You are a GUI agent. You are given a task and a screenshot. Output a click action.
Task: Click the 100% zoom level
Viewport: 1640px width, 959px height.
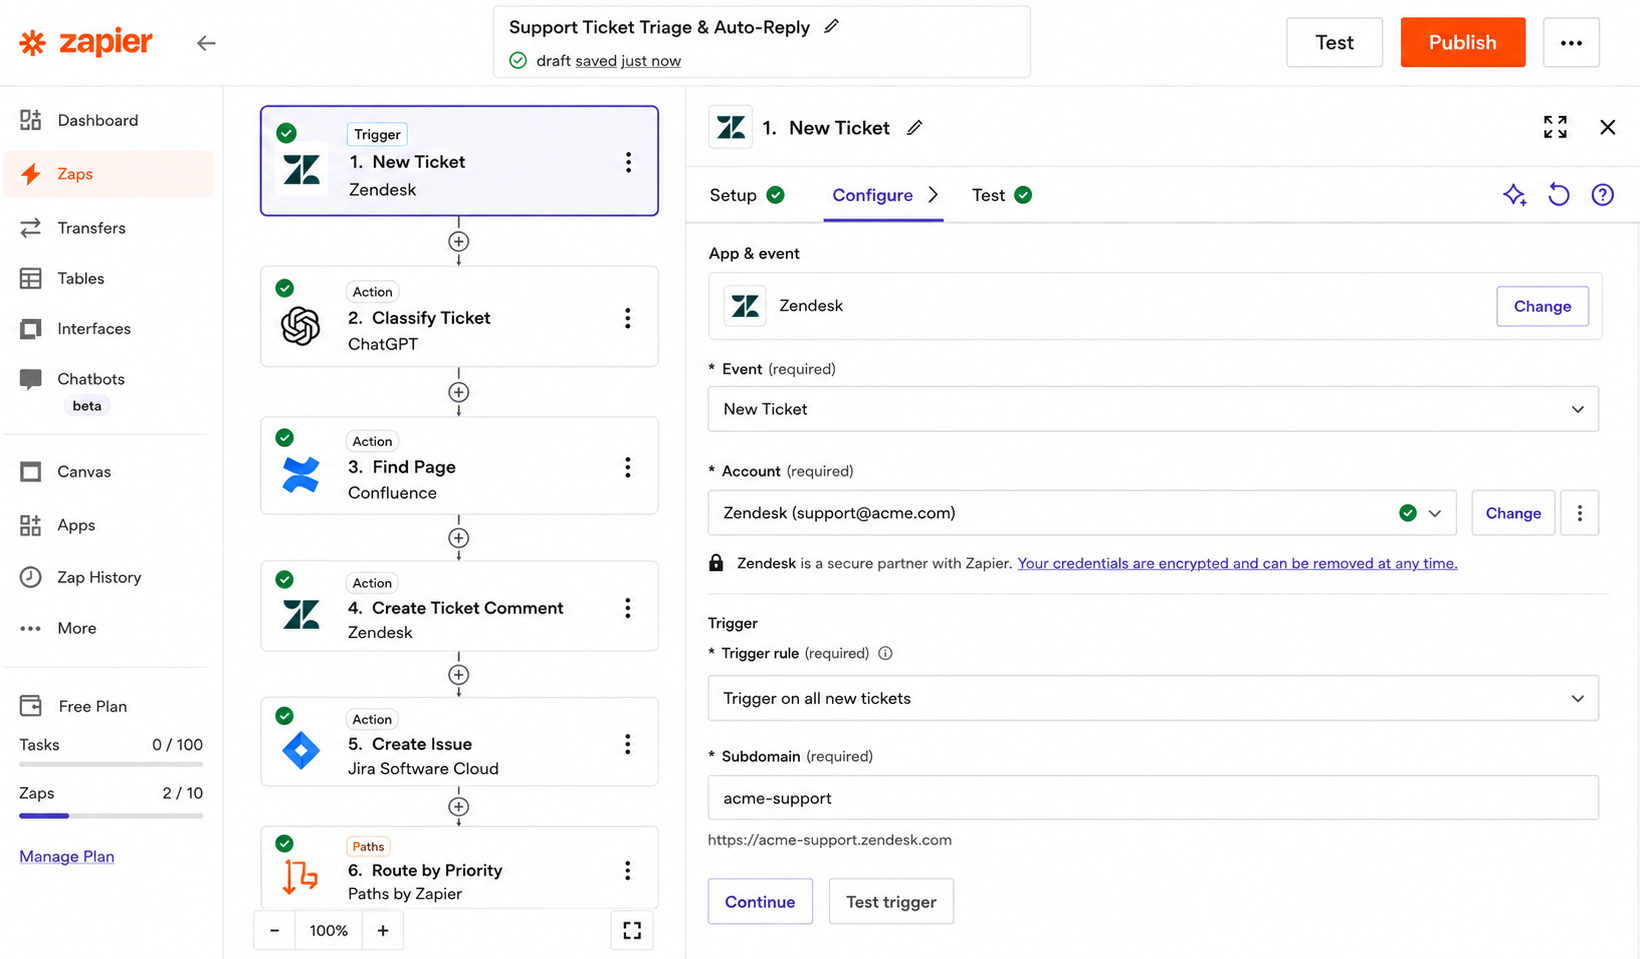click(x=329, y=930)
